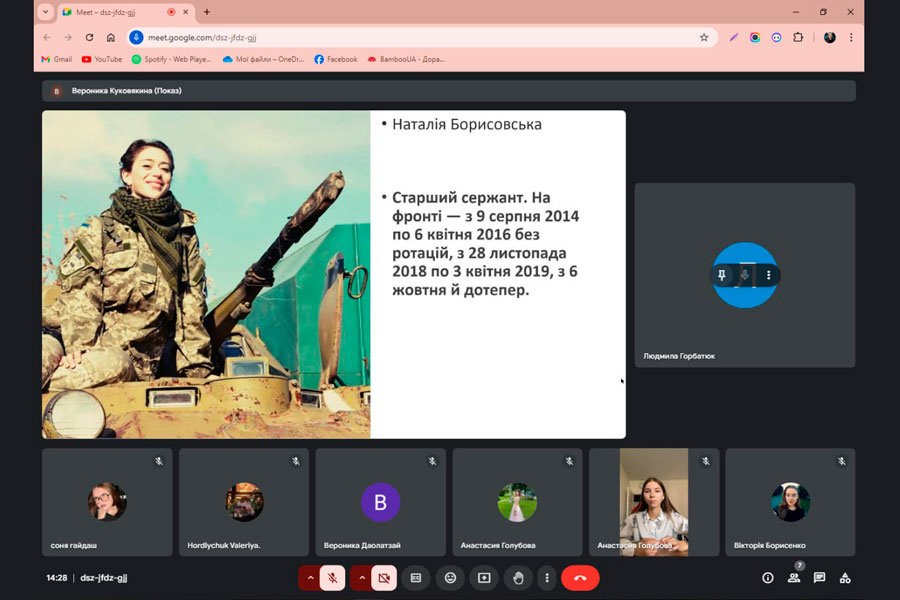
Task: Click the microphone site permissions icon in address bar
Action: (136, 37)
